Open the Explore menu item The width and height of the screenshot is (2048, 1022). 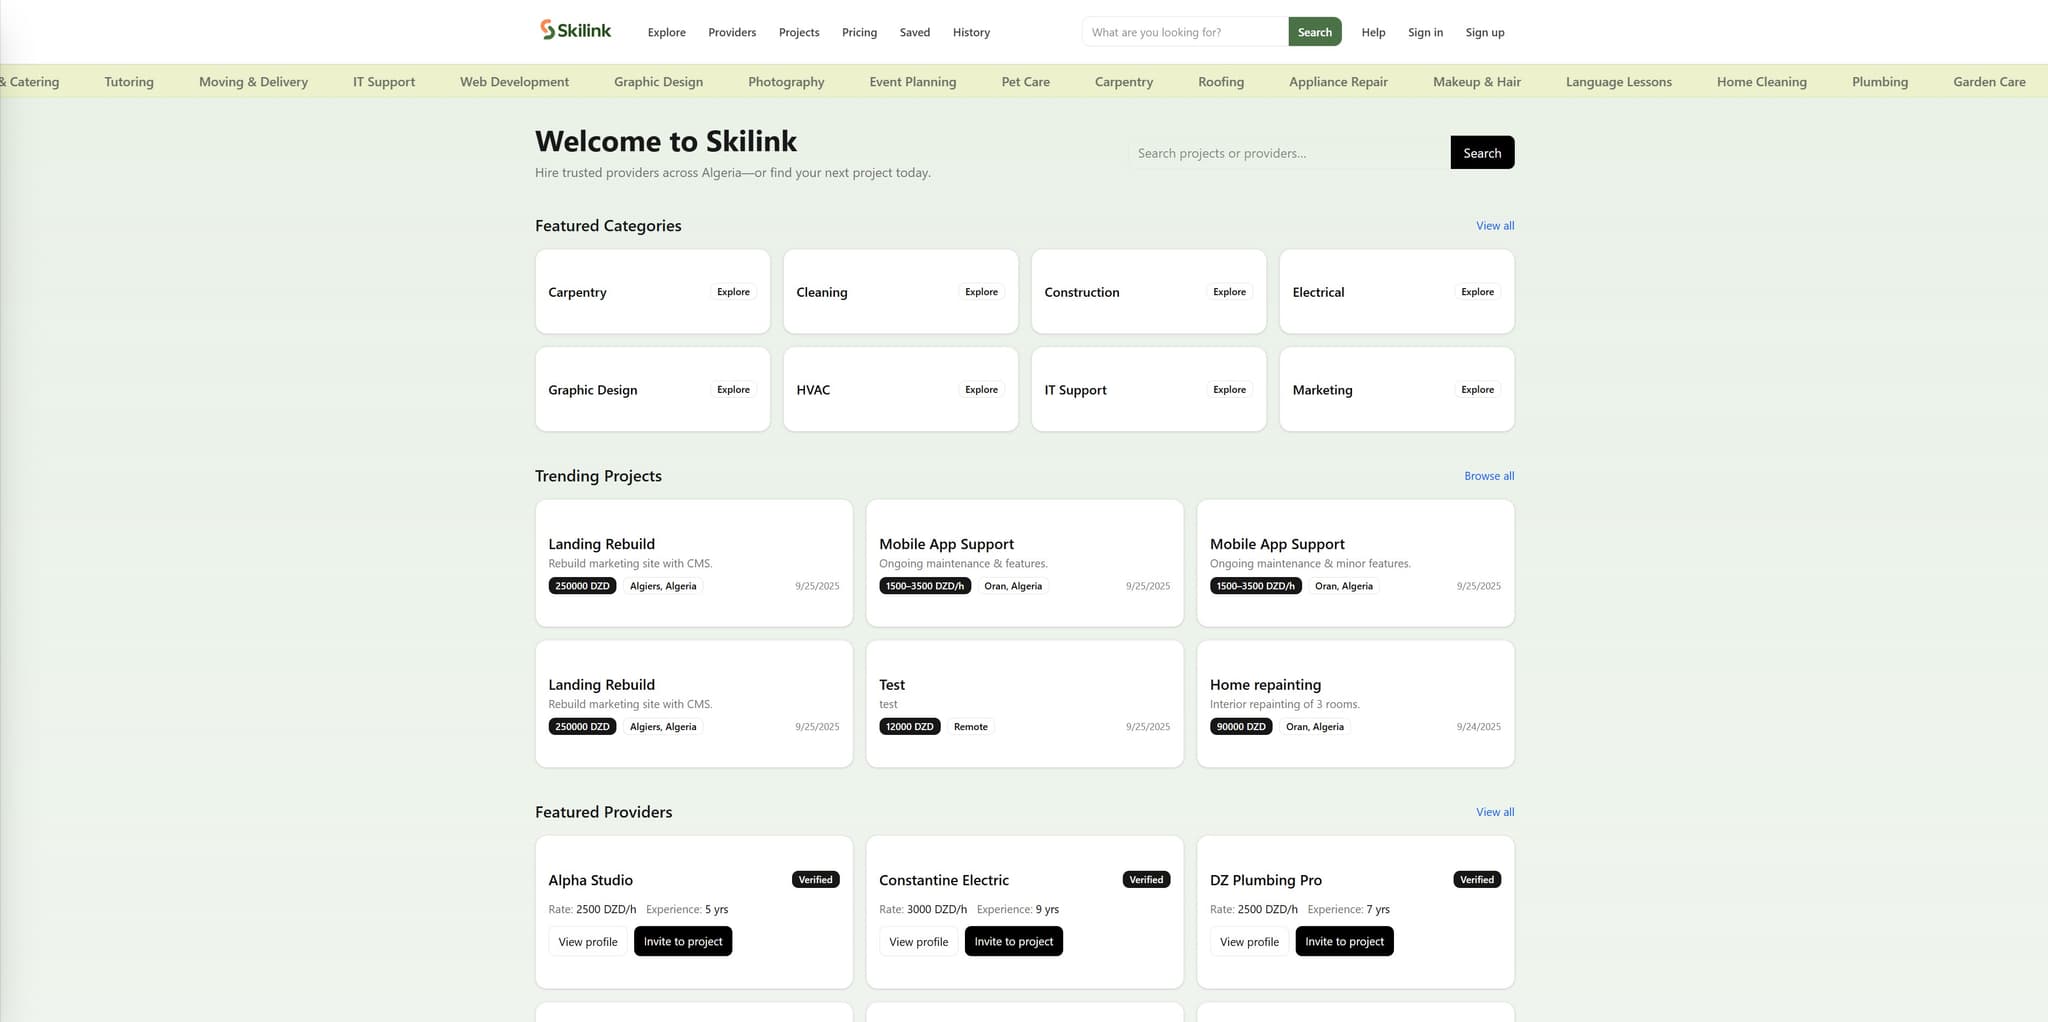click(x=666, y=32)
